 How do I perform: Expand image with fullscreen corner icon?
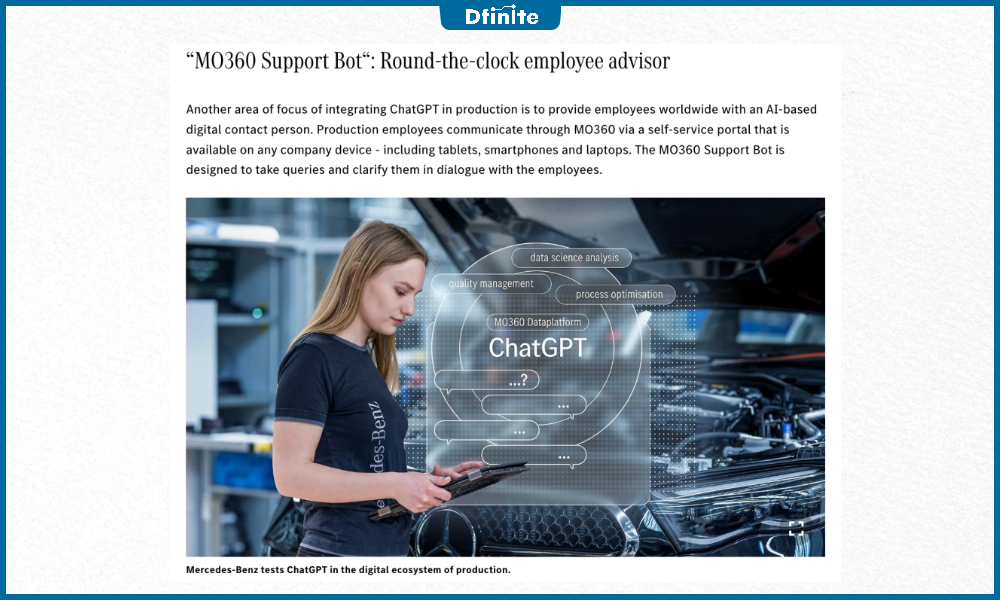796,529
